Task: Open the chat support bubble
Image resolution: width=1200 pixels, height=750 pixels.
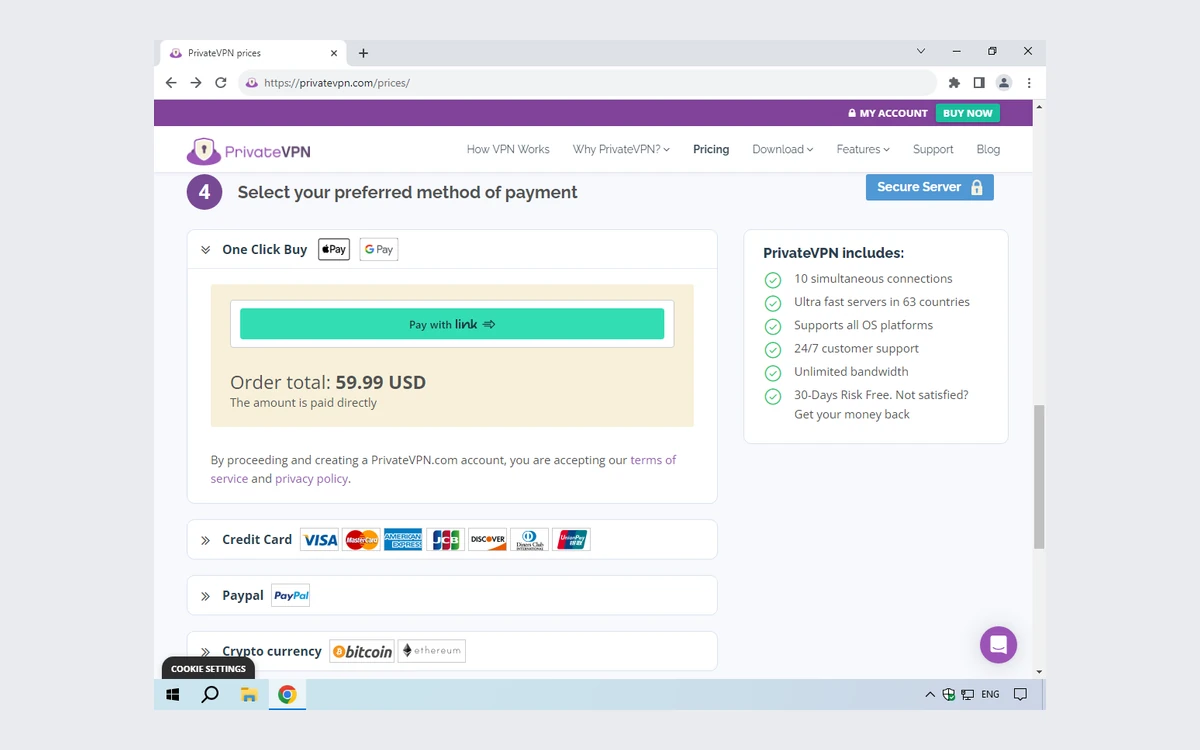Action: click(x=998, y=645)
